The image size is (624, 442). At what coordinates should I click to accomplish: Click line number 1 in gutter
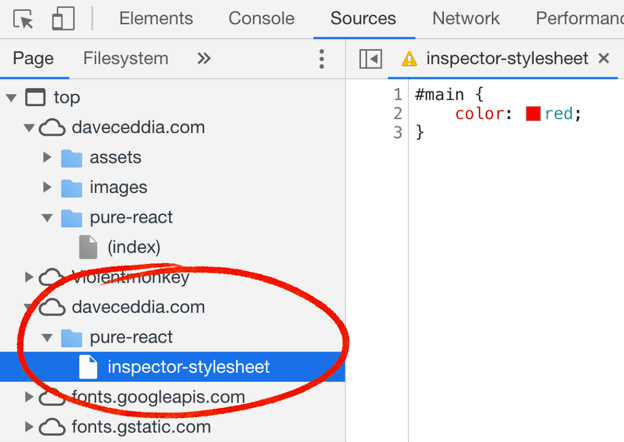pyautogui.click(x=398, y=95)
